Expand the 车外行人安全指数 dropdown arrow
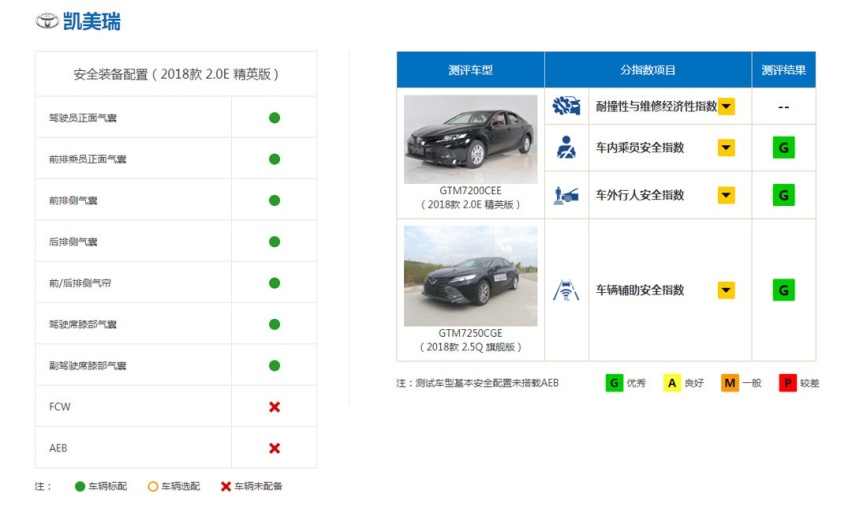This screenshot has height=513, width=852. (x=726, y=195)
